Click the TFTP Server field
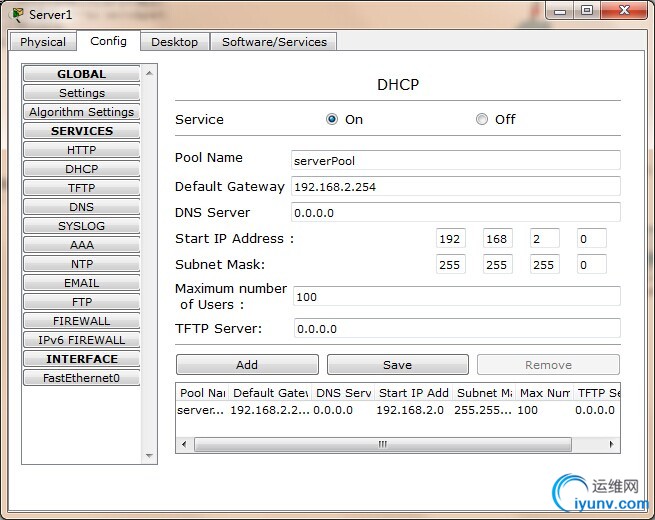 [x=457, y=328]
